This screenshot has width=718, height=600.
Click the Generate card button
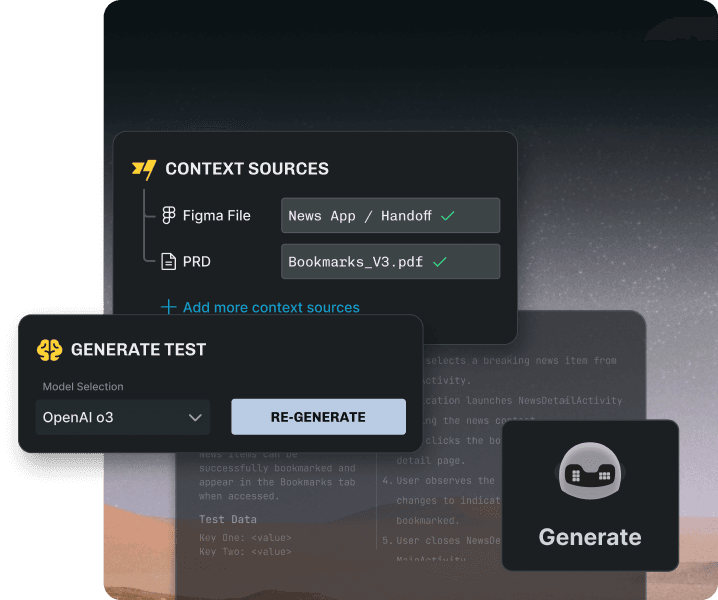click(590, 496)
